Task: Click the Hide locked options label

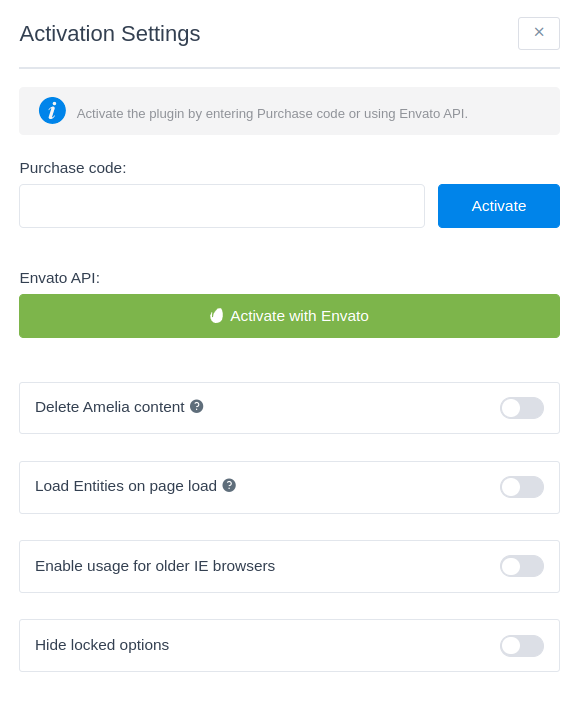Action: [x=102, y=645]
